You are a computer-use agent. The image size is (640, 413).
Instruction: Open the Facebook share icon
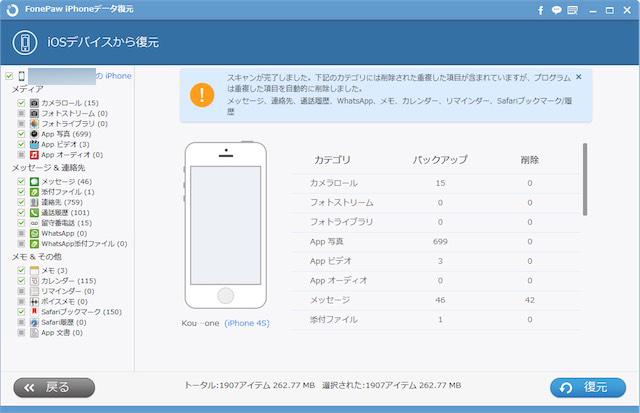[x=540, y=10]
